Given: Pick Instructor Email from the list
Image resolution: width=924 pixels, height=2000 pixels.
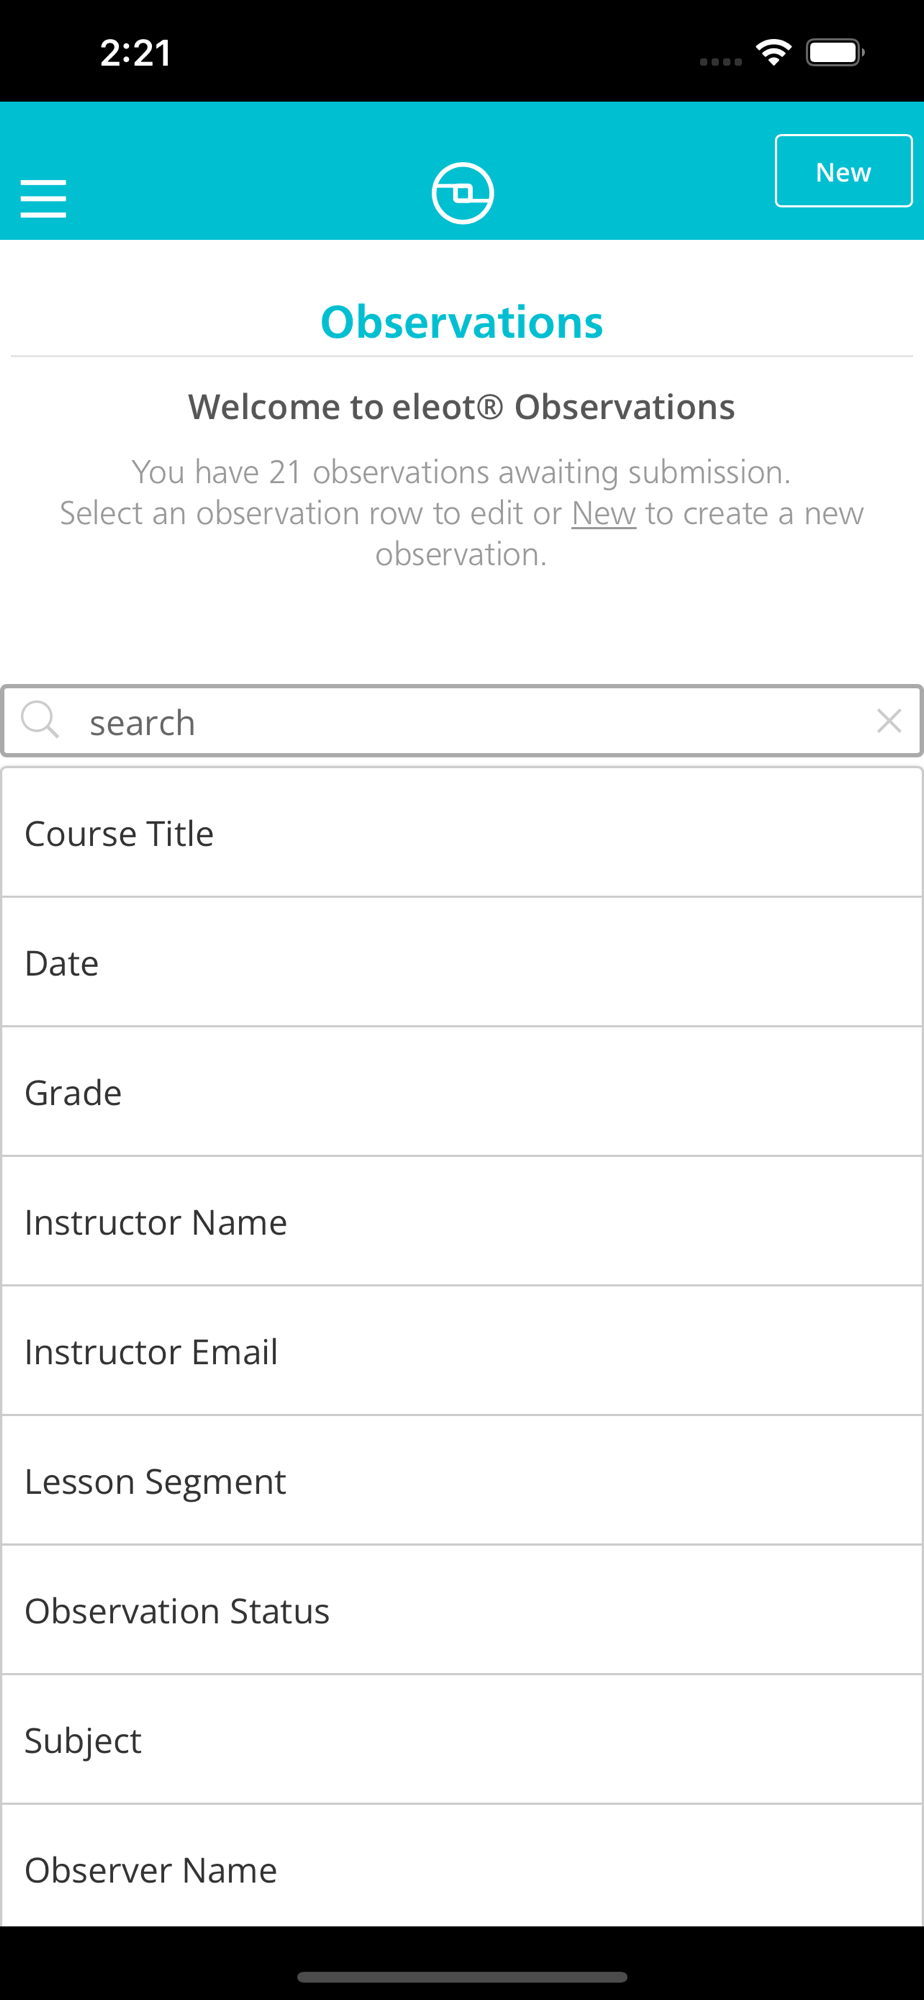Looking at the screenshot, I should point(460,1351).
